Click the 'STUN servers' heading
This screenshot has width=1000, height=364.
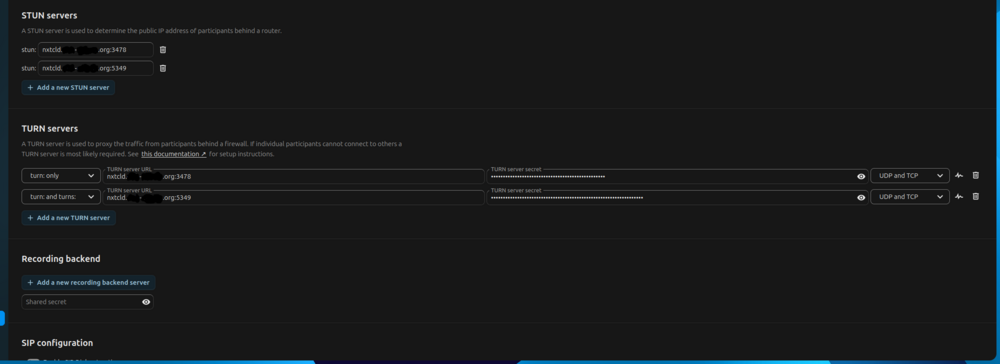pyautogui.click(x=50, y=15)
